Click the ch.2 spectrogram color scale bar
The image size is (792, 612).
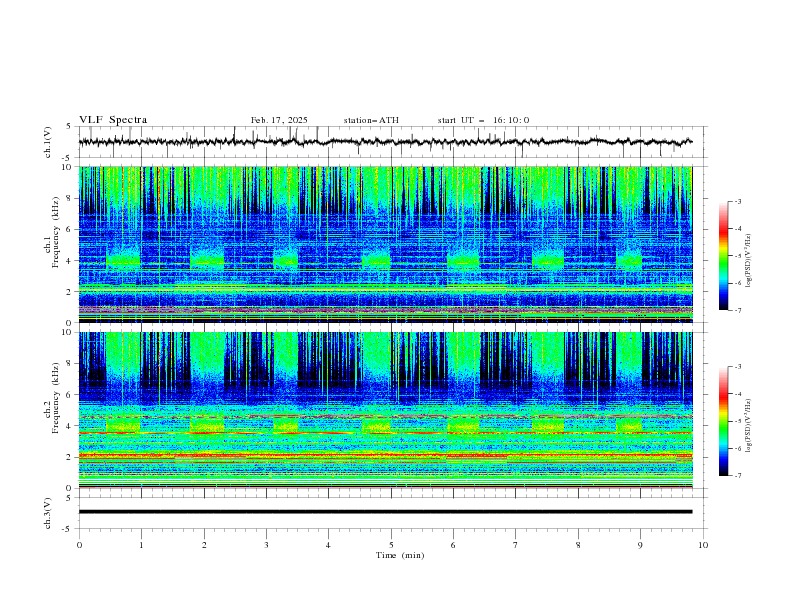point(723,421)
